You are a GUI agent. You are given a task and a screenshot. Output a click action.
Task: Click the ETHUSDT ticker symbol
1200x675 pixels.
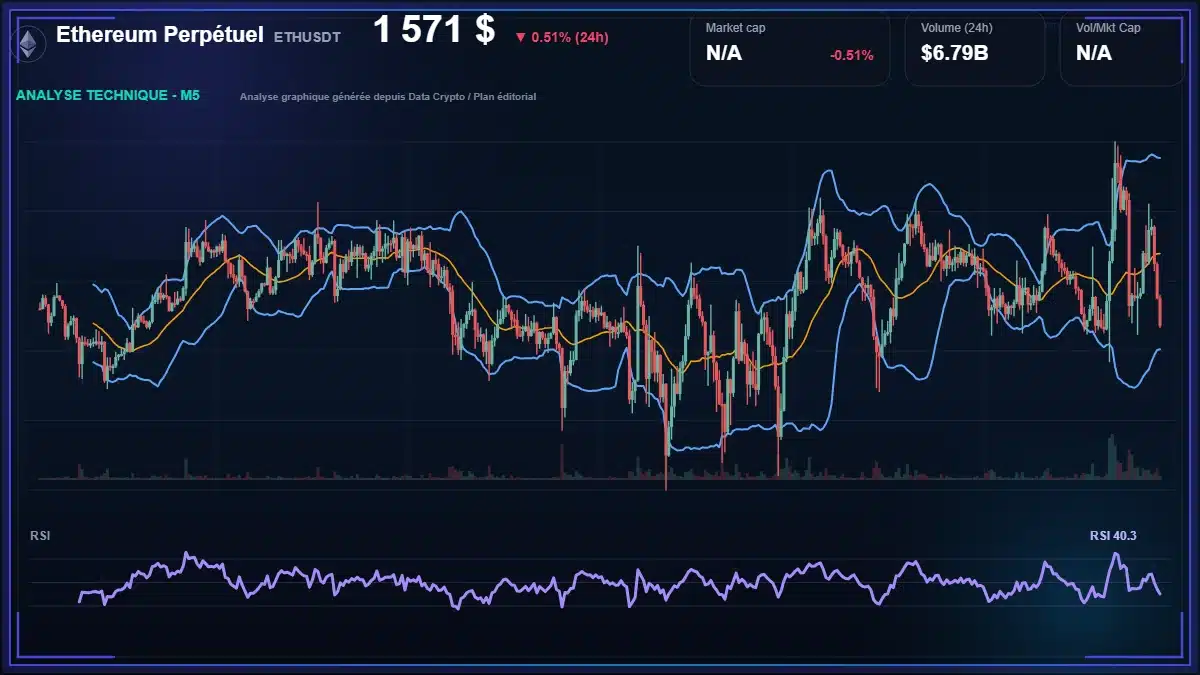[x=307, y=37]
